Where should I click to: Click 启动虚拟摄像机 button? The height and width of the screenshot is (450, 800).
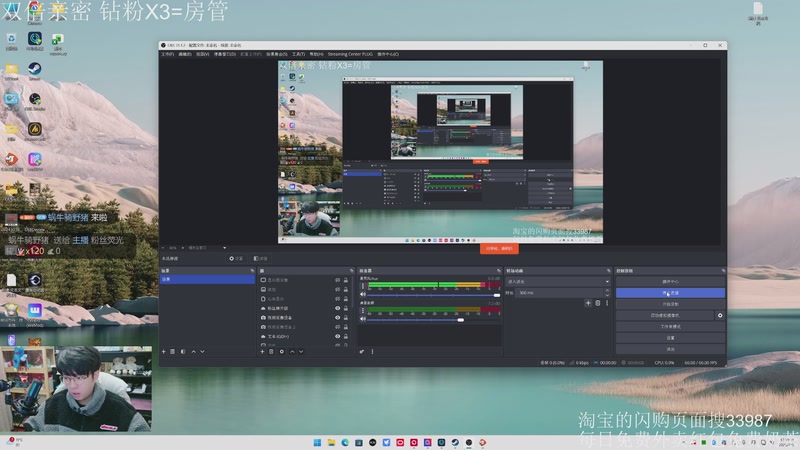pos(664,315)
